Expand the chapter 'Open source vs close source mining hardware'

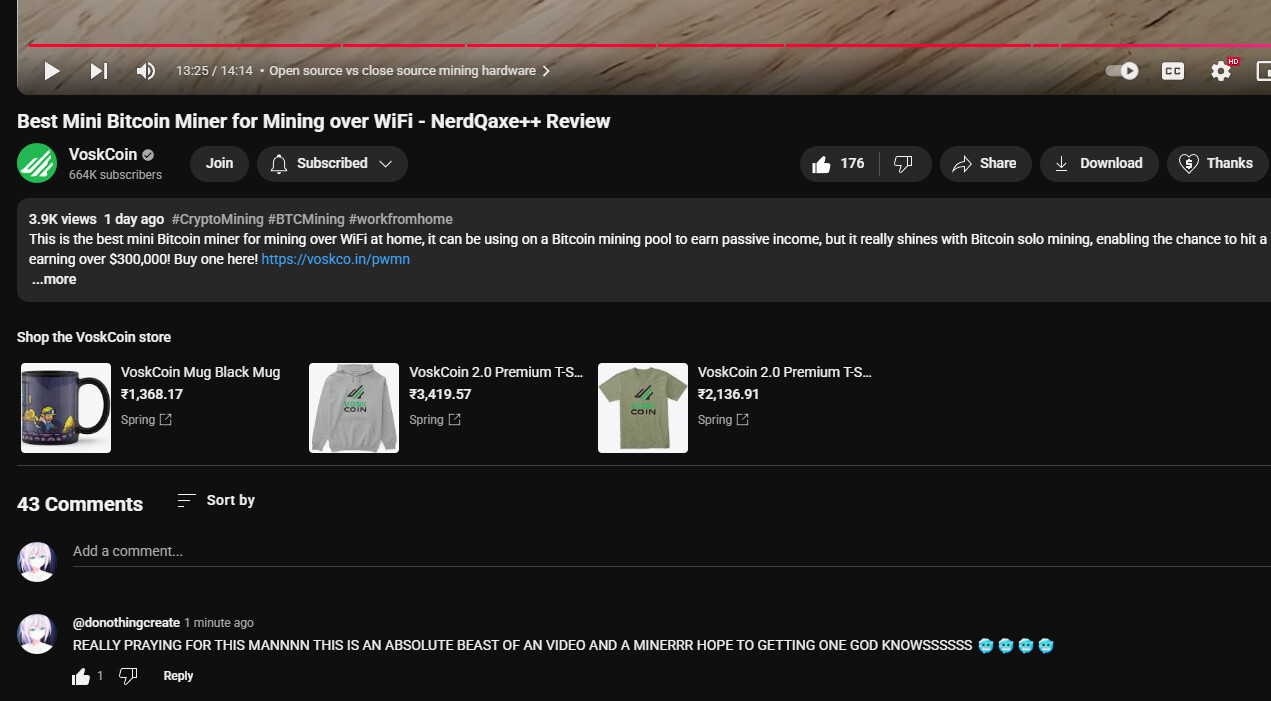pos(410,71)
